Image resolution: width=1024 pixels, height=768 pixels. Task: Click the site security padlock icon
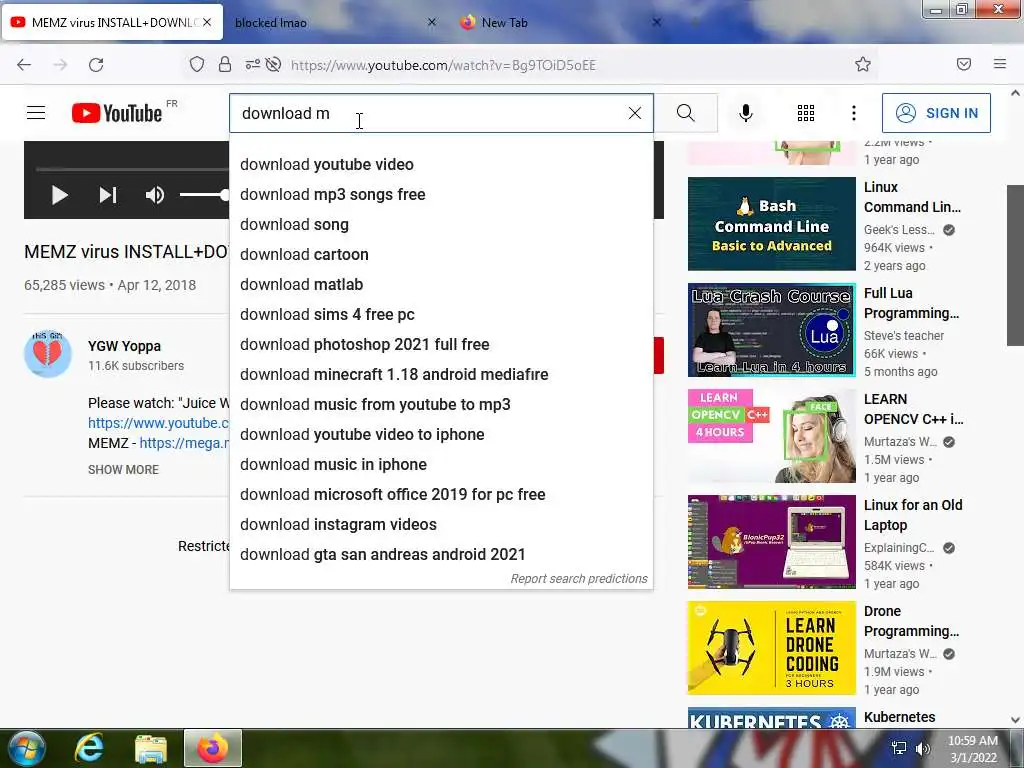[225, 64]
